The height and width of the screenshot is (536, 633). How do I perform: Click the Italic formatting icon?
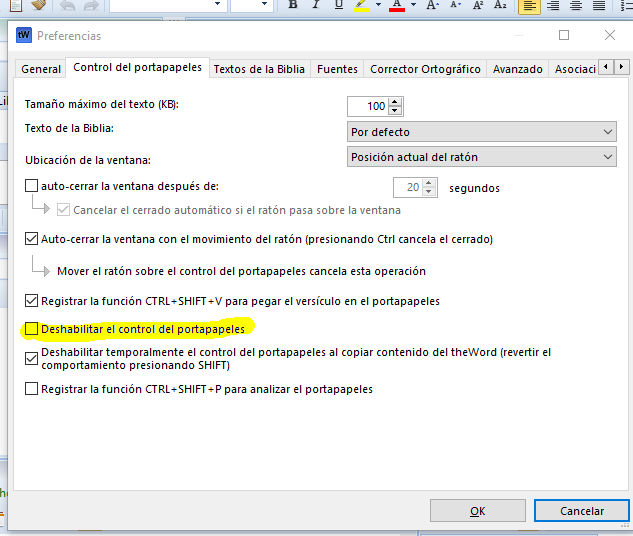click(x=316, y=5)
